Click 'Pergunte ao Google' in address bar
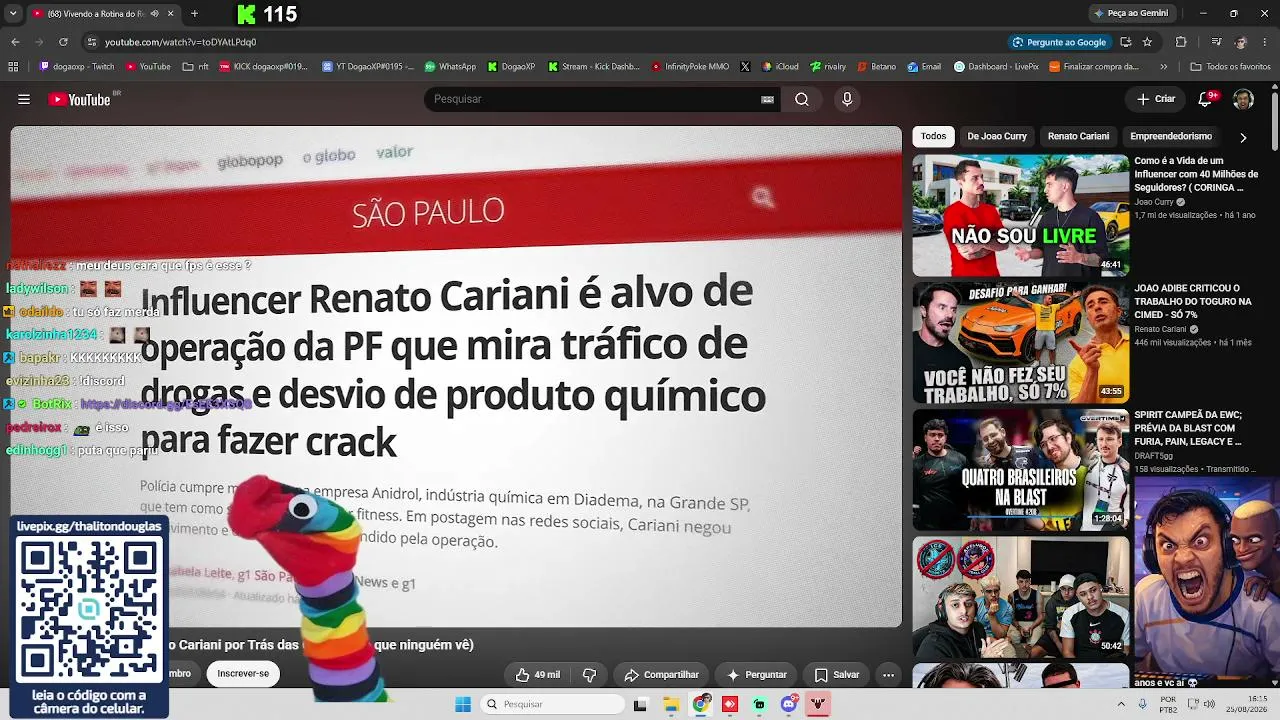The width and height of the screenshot is (1280, 720). [1059, 42]
